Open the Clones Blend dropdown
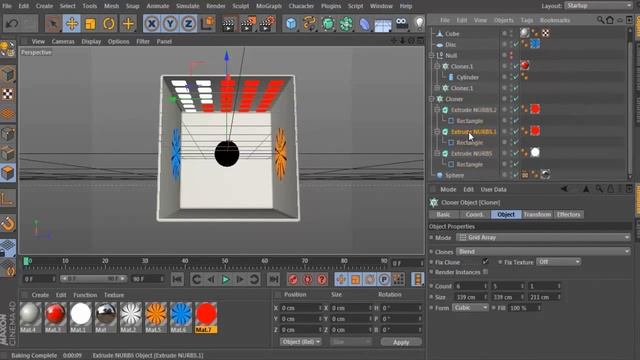The width and height of the screenshot is (640, 360). tap(543, 251)
